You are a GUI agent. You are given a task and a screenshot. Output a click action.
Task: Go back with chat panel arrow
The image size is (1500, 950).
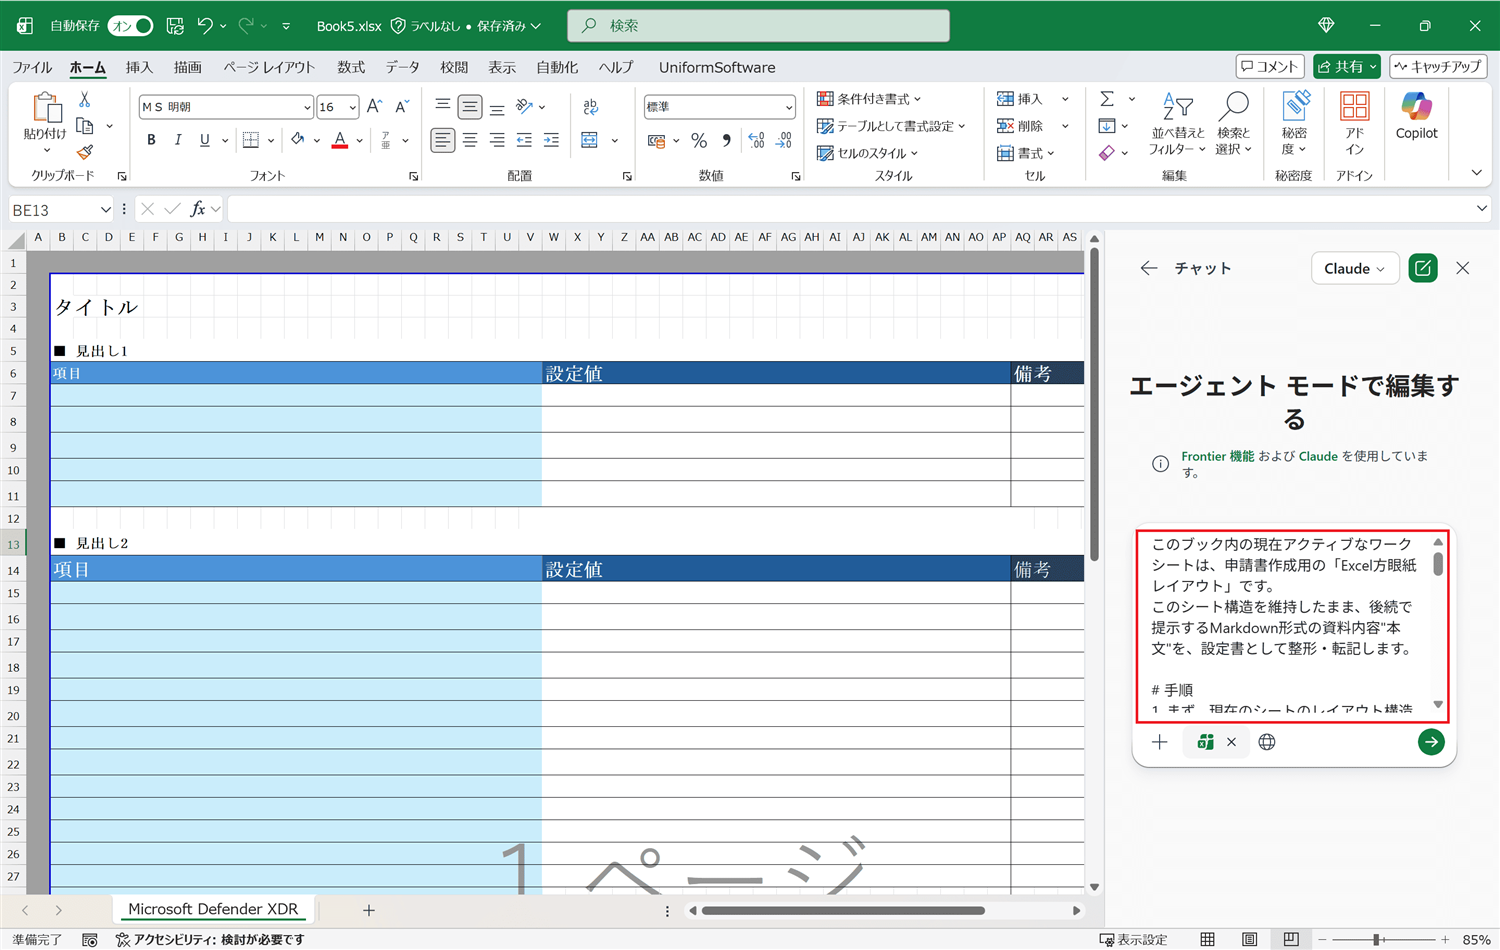pyautogui.click(x=1149, y=268)
